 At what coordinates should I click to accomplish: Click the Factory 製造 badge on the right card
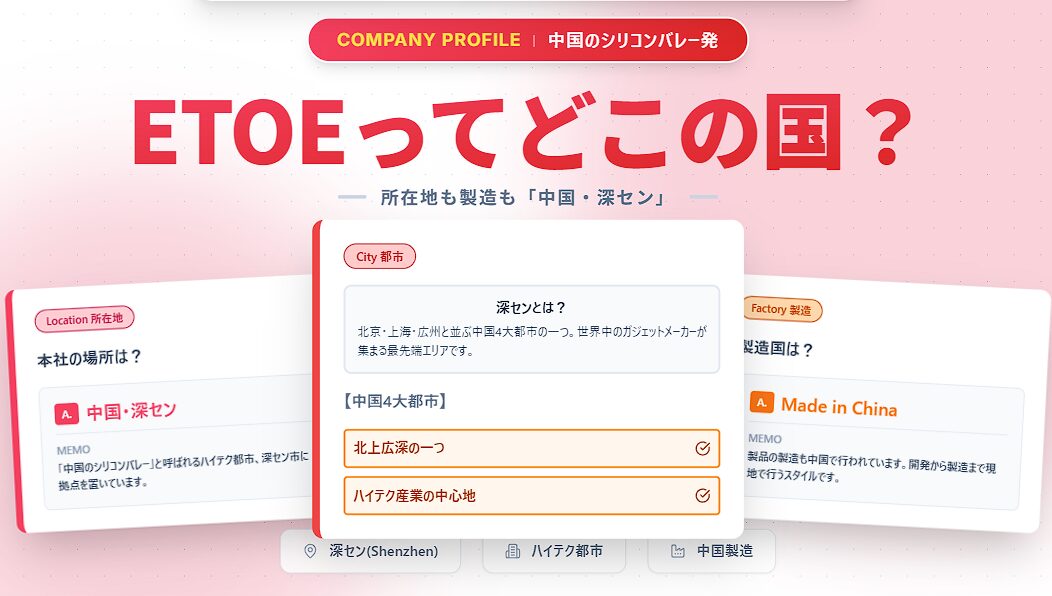coord(784,311)
